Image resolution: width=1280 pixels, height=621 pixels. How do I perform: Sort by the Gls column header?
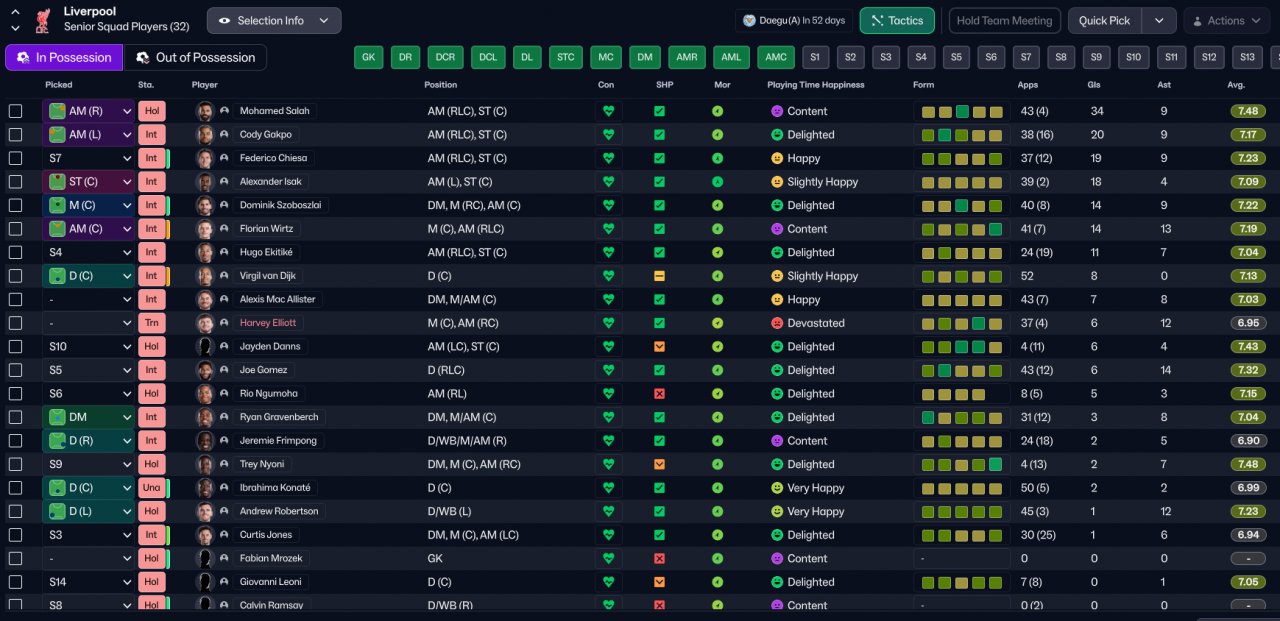pos(1094,85)
